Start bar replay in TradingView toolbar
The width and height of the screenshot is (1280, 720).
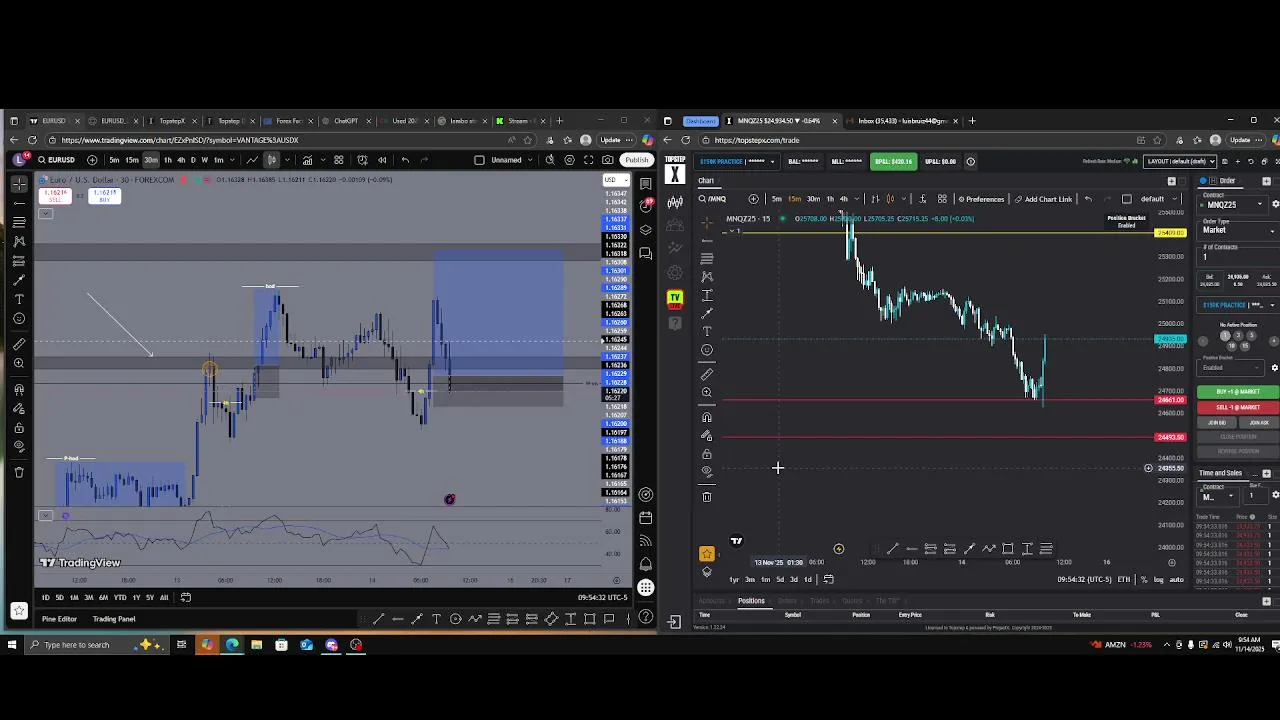pos(382,160)
